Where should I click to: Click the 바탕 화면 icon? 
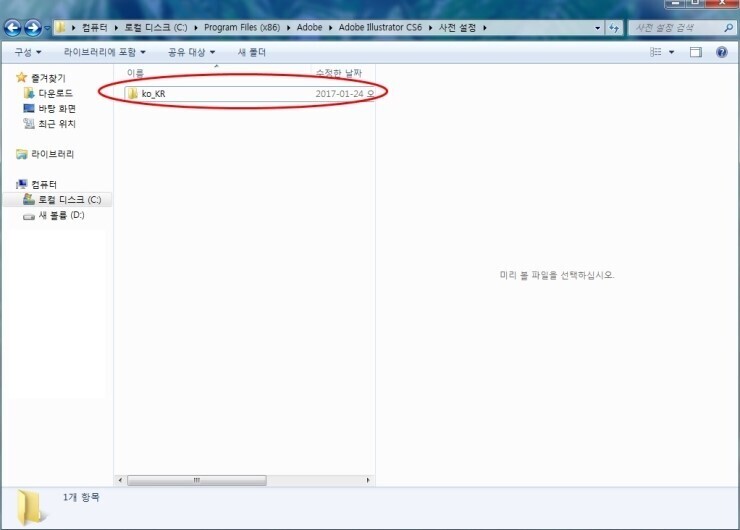29,108
